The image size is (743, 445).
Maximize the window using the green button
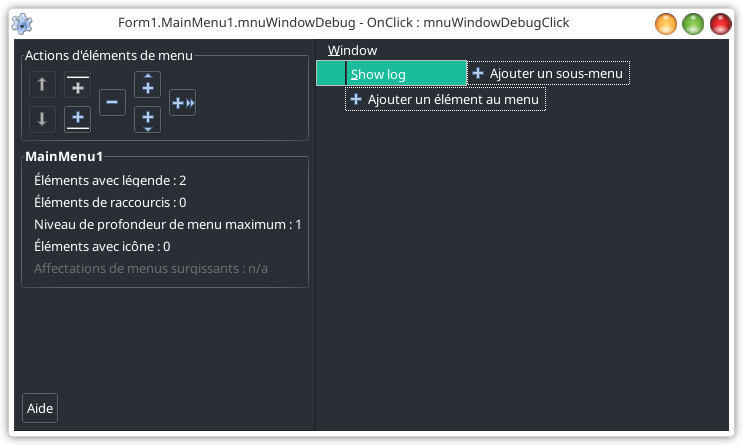(x=693, y=23)
